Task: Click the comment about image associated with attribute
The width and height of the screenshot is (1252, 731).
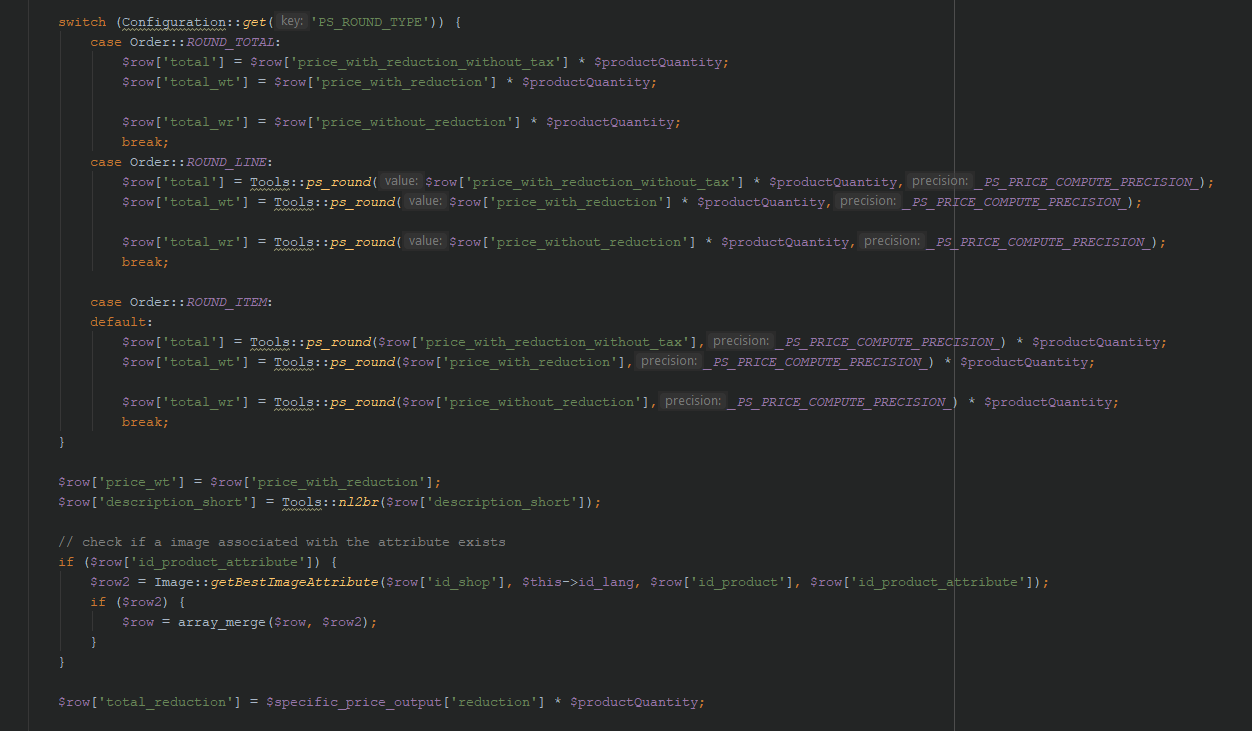Action: (282, 542)
